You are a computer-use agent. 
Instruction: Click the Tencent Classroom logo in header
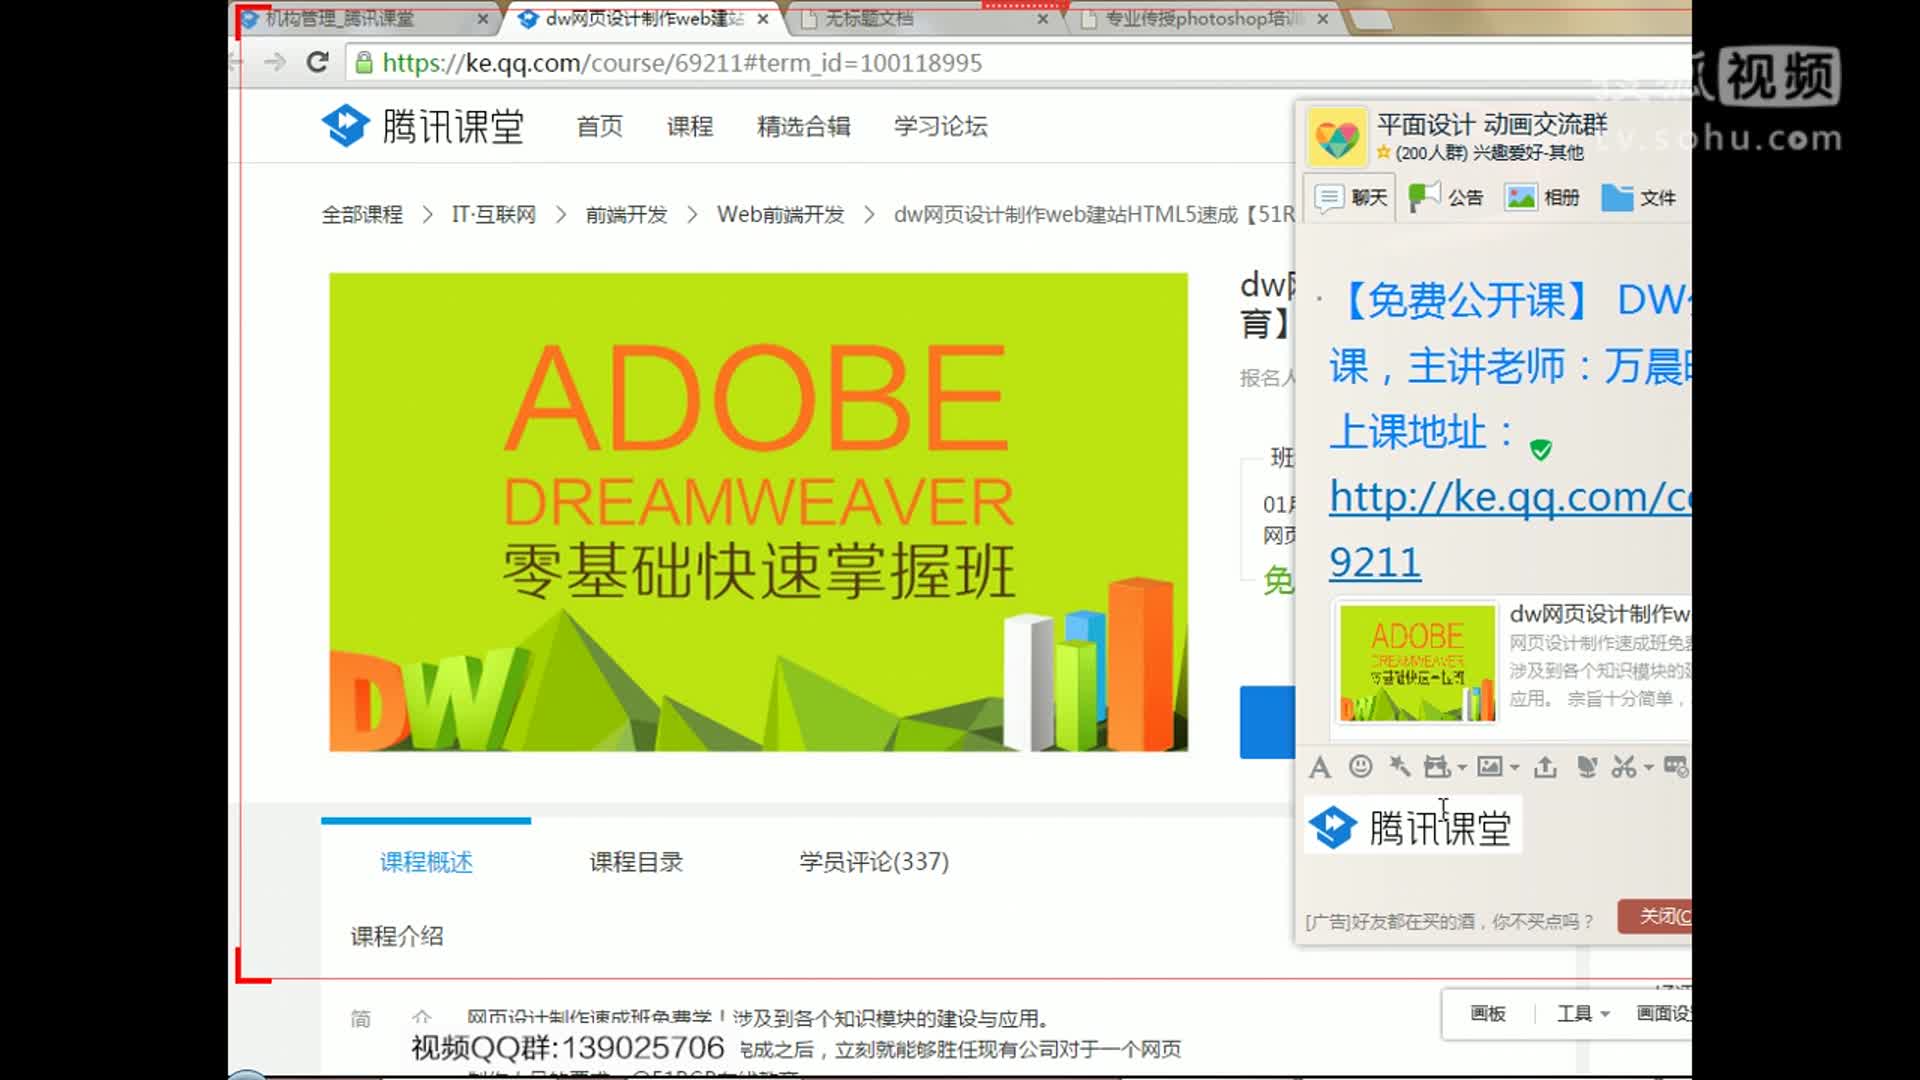coord(423,126)
